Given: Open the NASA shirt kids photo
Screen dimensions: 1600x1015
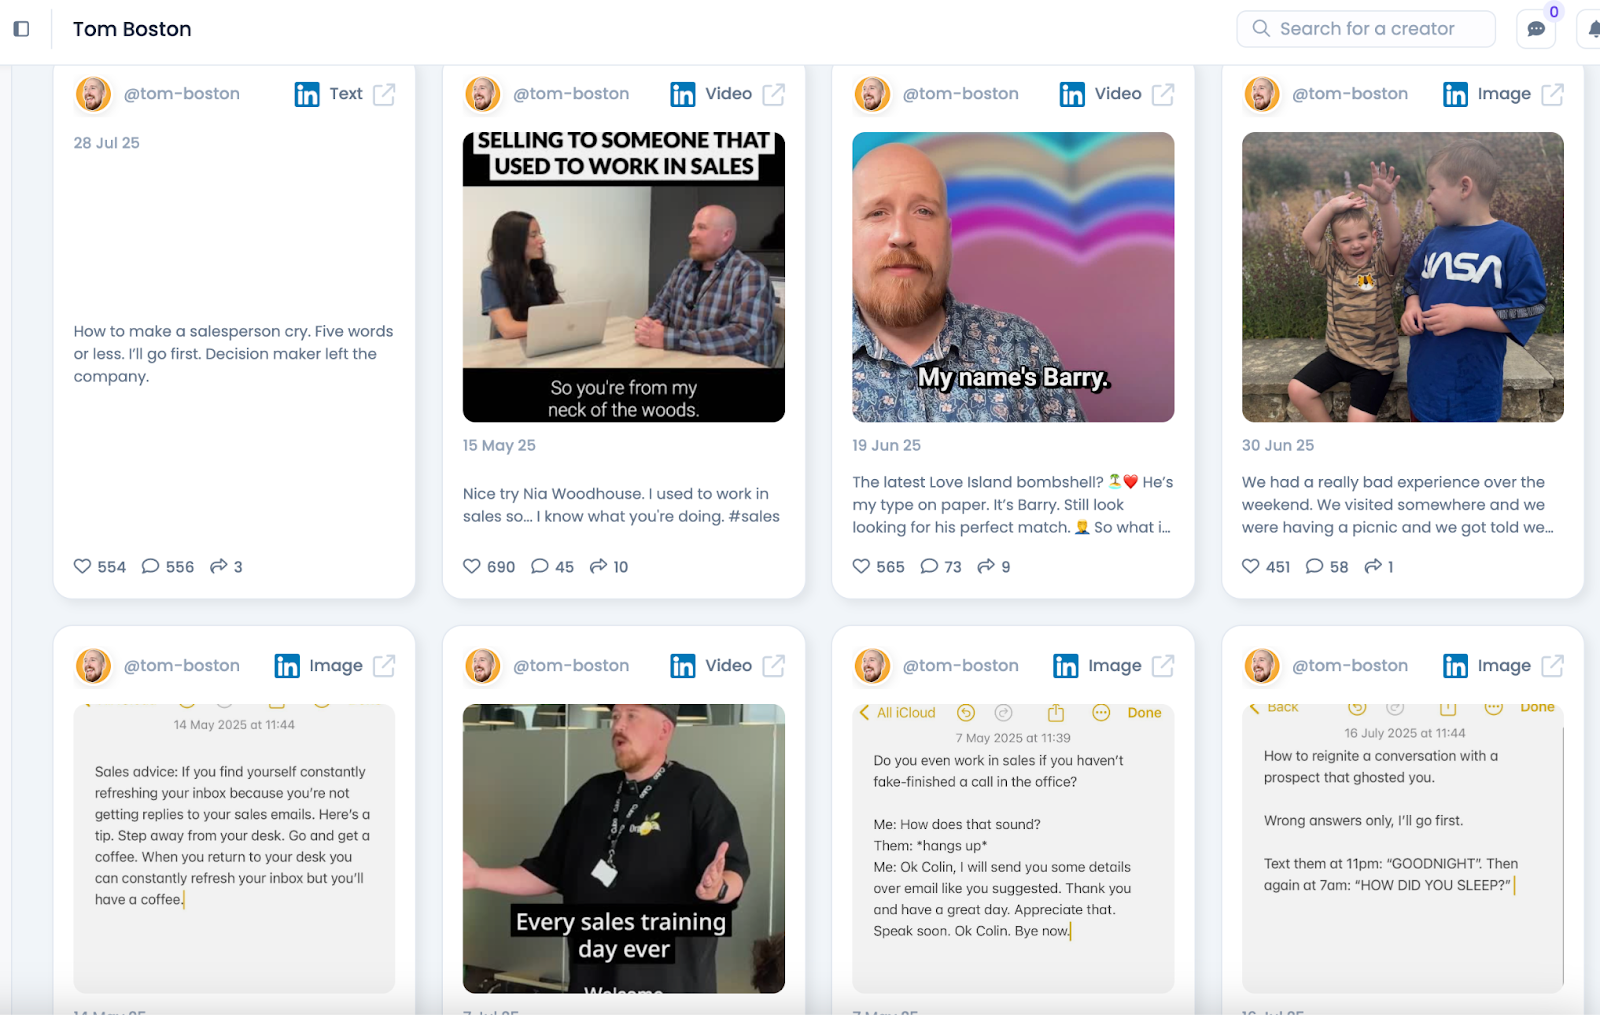Looking at the screenshot, I should click(1403, 277).
